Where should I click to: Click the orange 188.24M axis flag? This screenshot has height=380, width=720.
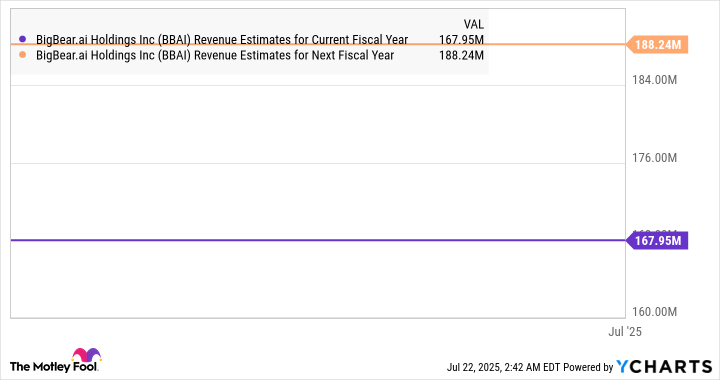657,45
